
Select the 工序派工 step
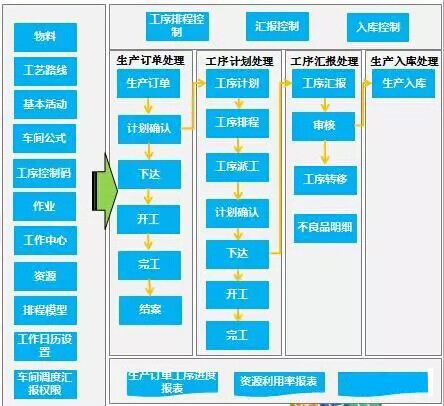237,167
